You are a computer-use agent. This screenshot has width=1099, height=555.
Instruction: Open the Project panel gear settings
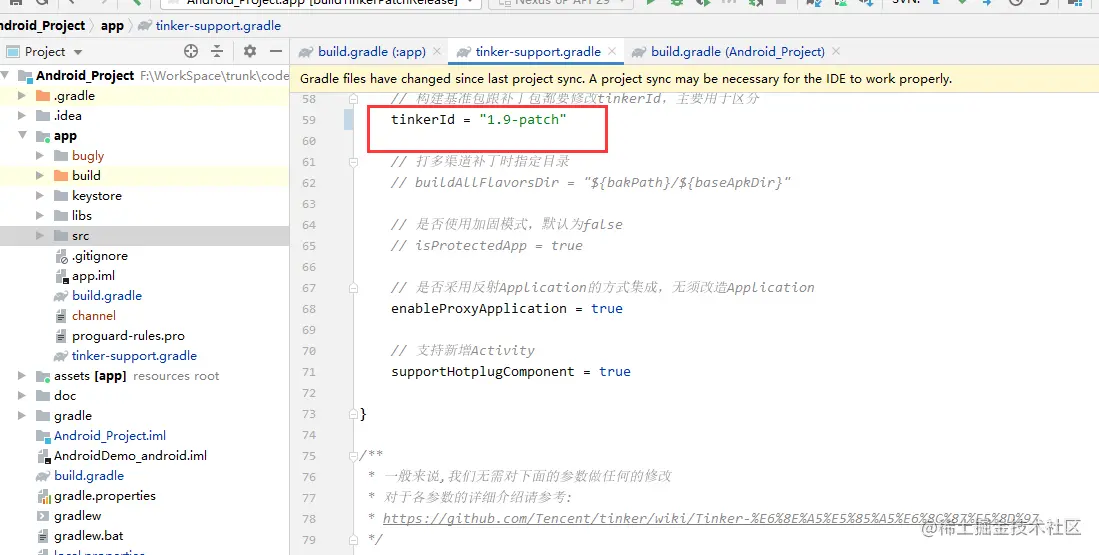pos(250,51)
